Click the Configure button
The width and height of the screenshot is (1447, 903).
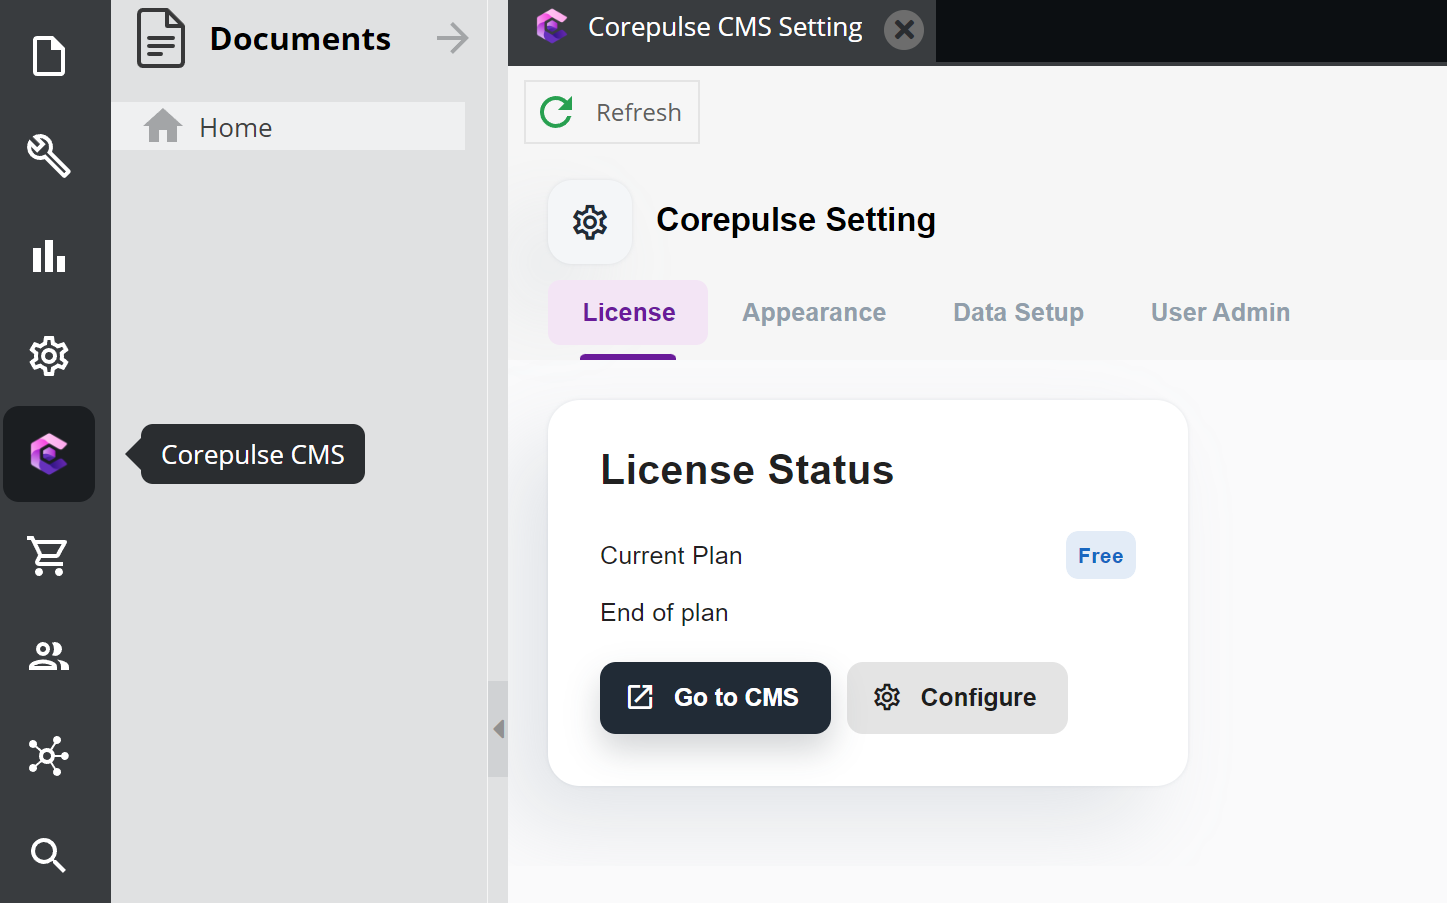(x=956, y=697)
